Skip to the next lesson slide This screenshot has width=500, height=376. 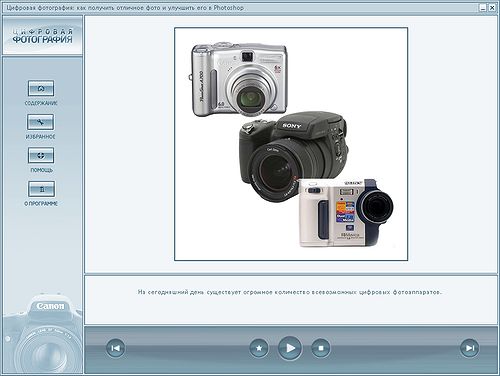tap(469, 348)
